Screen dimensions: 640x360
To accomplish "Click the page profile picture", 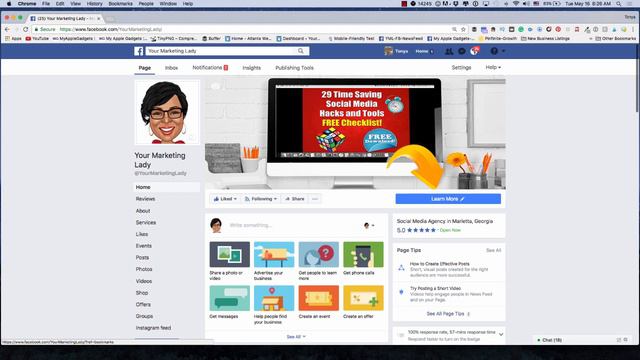I will tap(167, 112).
